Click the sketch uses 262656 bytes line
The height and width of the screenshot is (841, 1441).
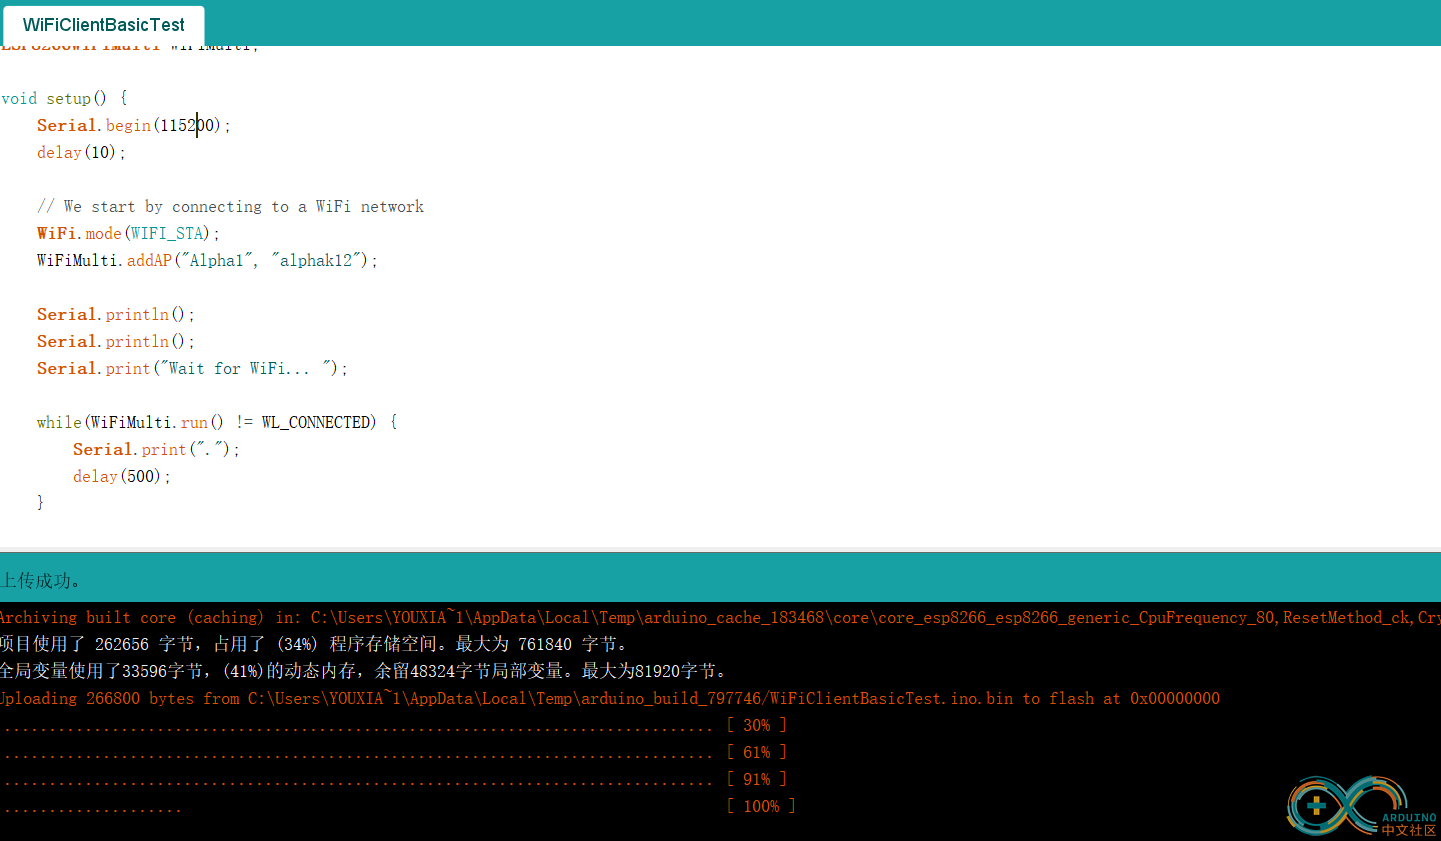(313, 644)
